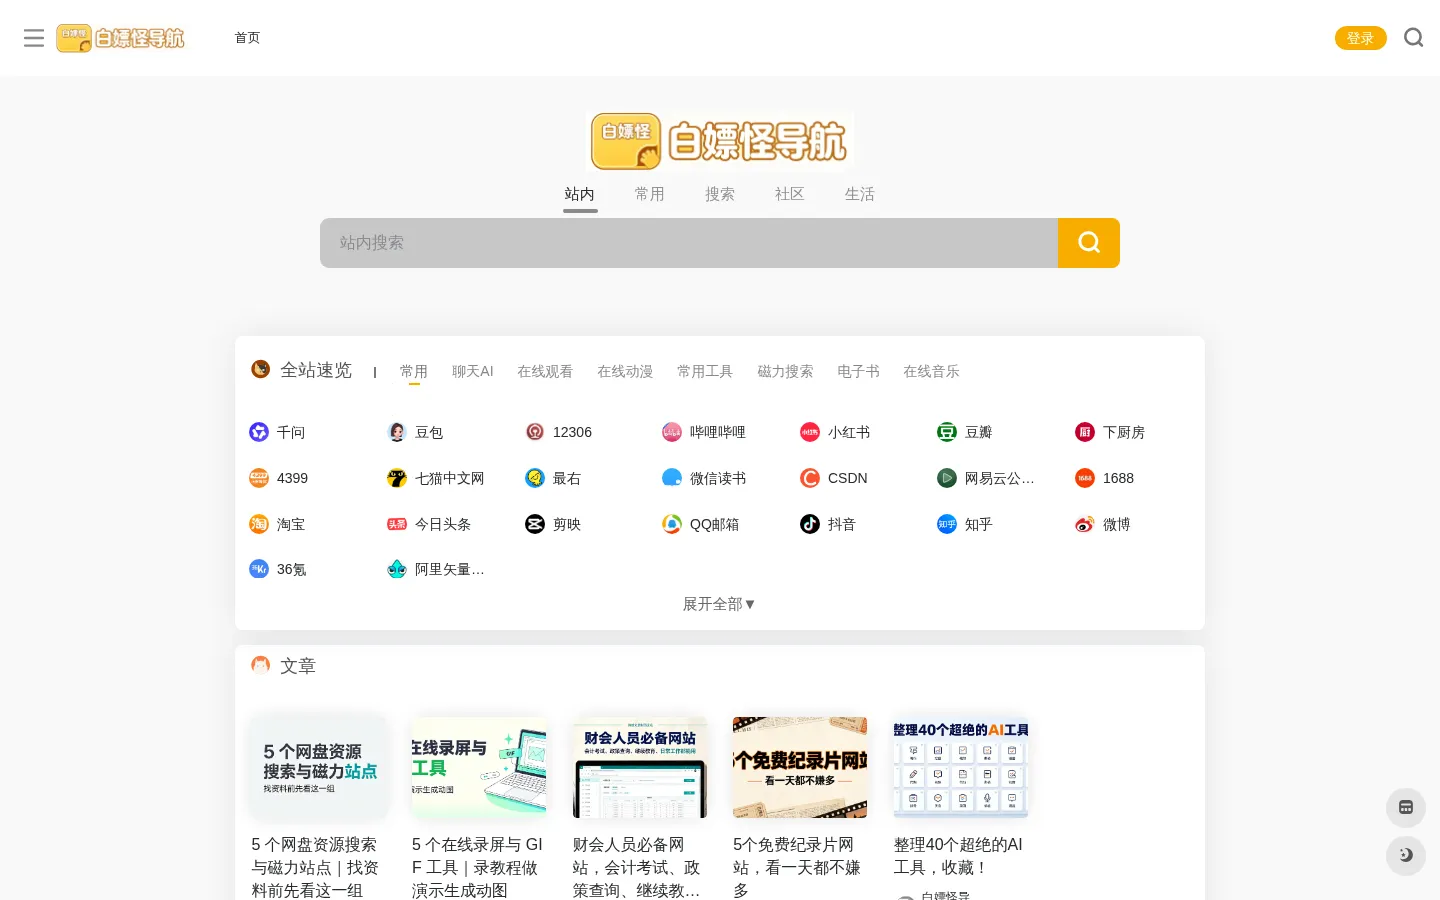Open the 哔哩哔哩 site icon
The image size is (1440, 900).
pyautogui.click(x=672, y=432)
